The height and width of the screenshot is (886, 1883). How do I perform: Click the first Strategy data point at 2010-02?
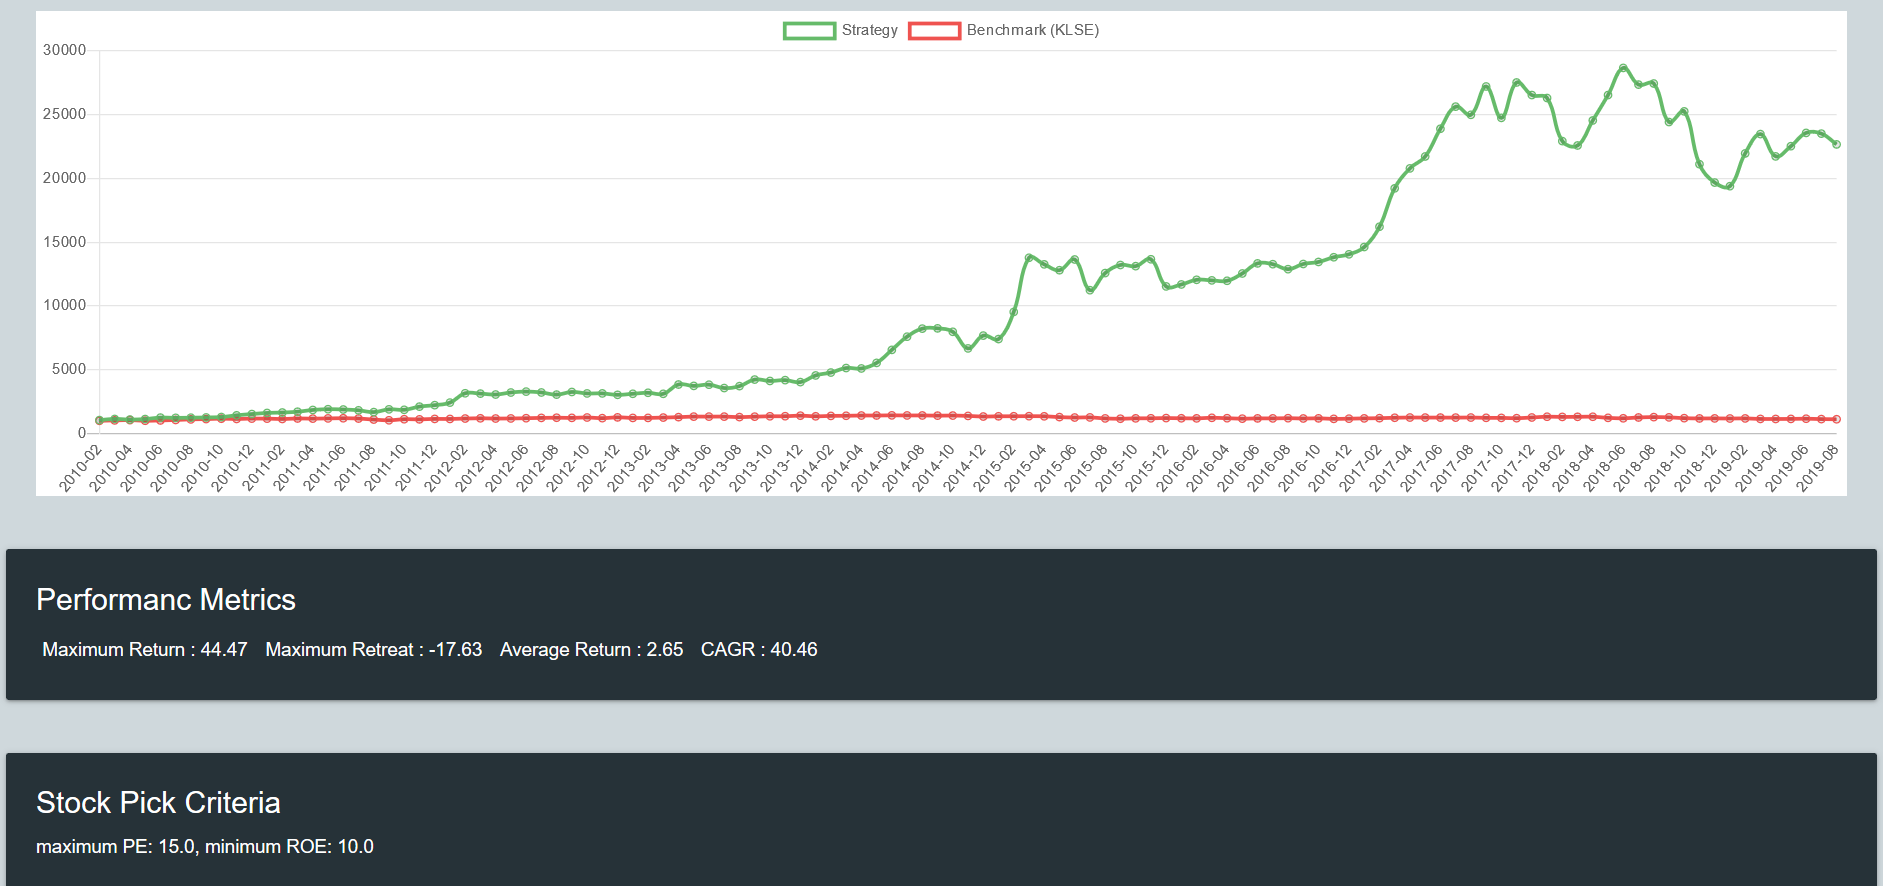(x=99, y=420)
